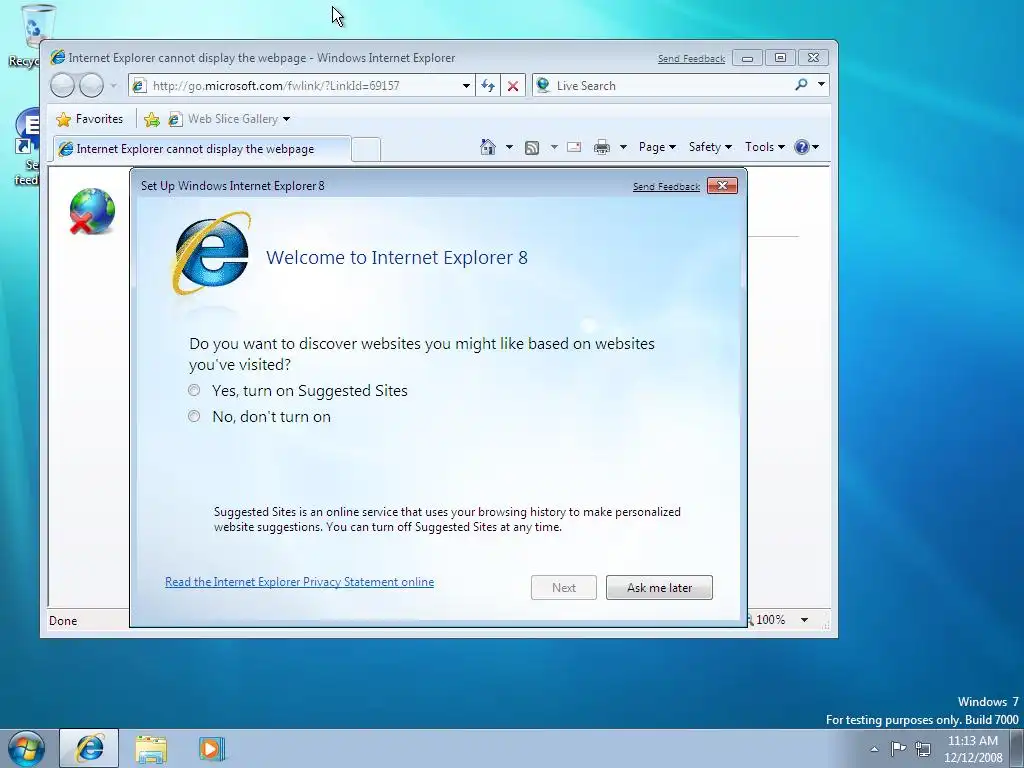Click the Action Center flag tray icon

point(899,748)
